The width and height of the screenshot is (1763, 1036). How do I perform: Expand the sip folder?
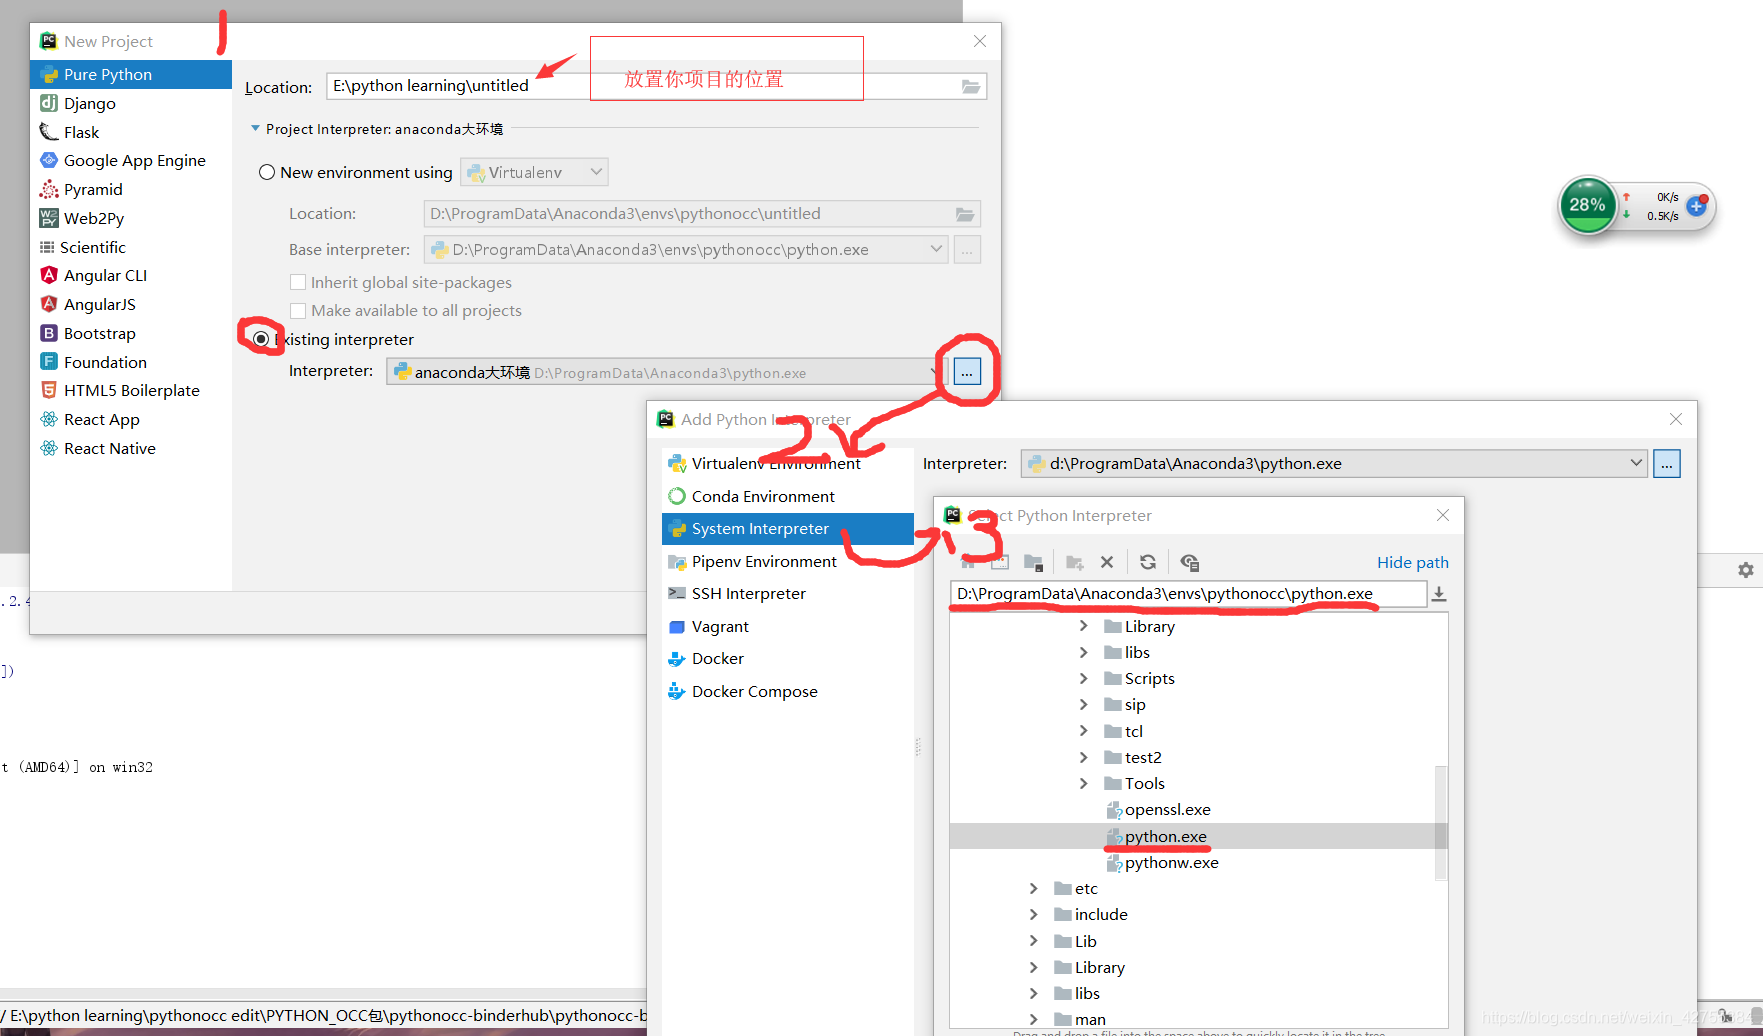coord(1083,704)
